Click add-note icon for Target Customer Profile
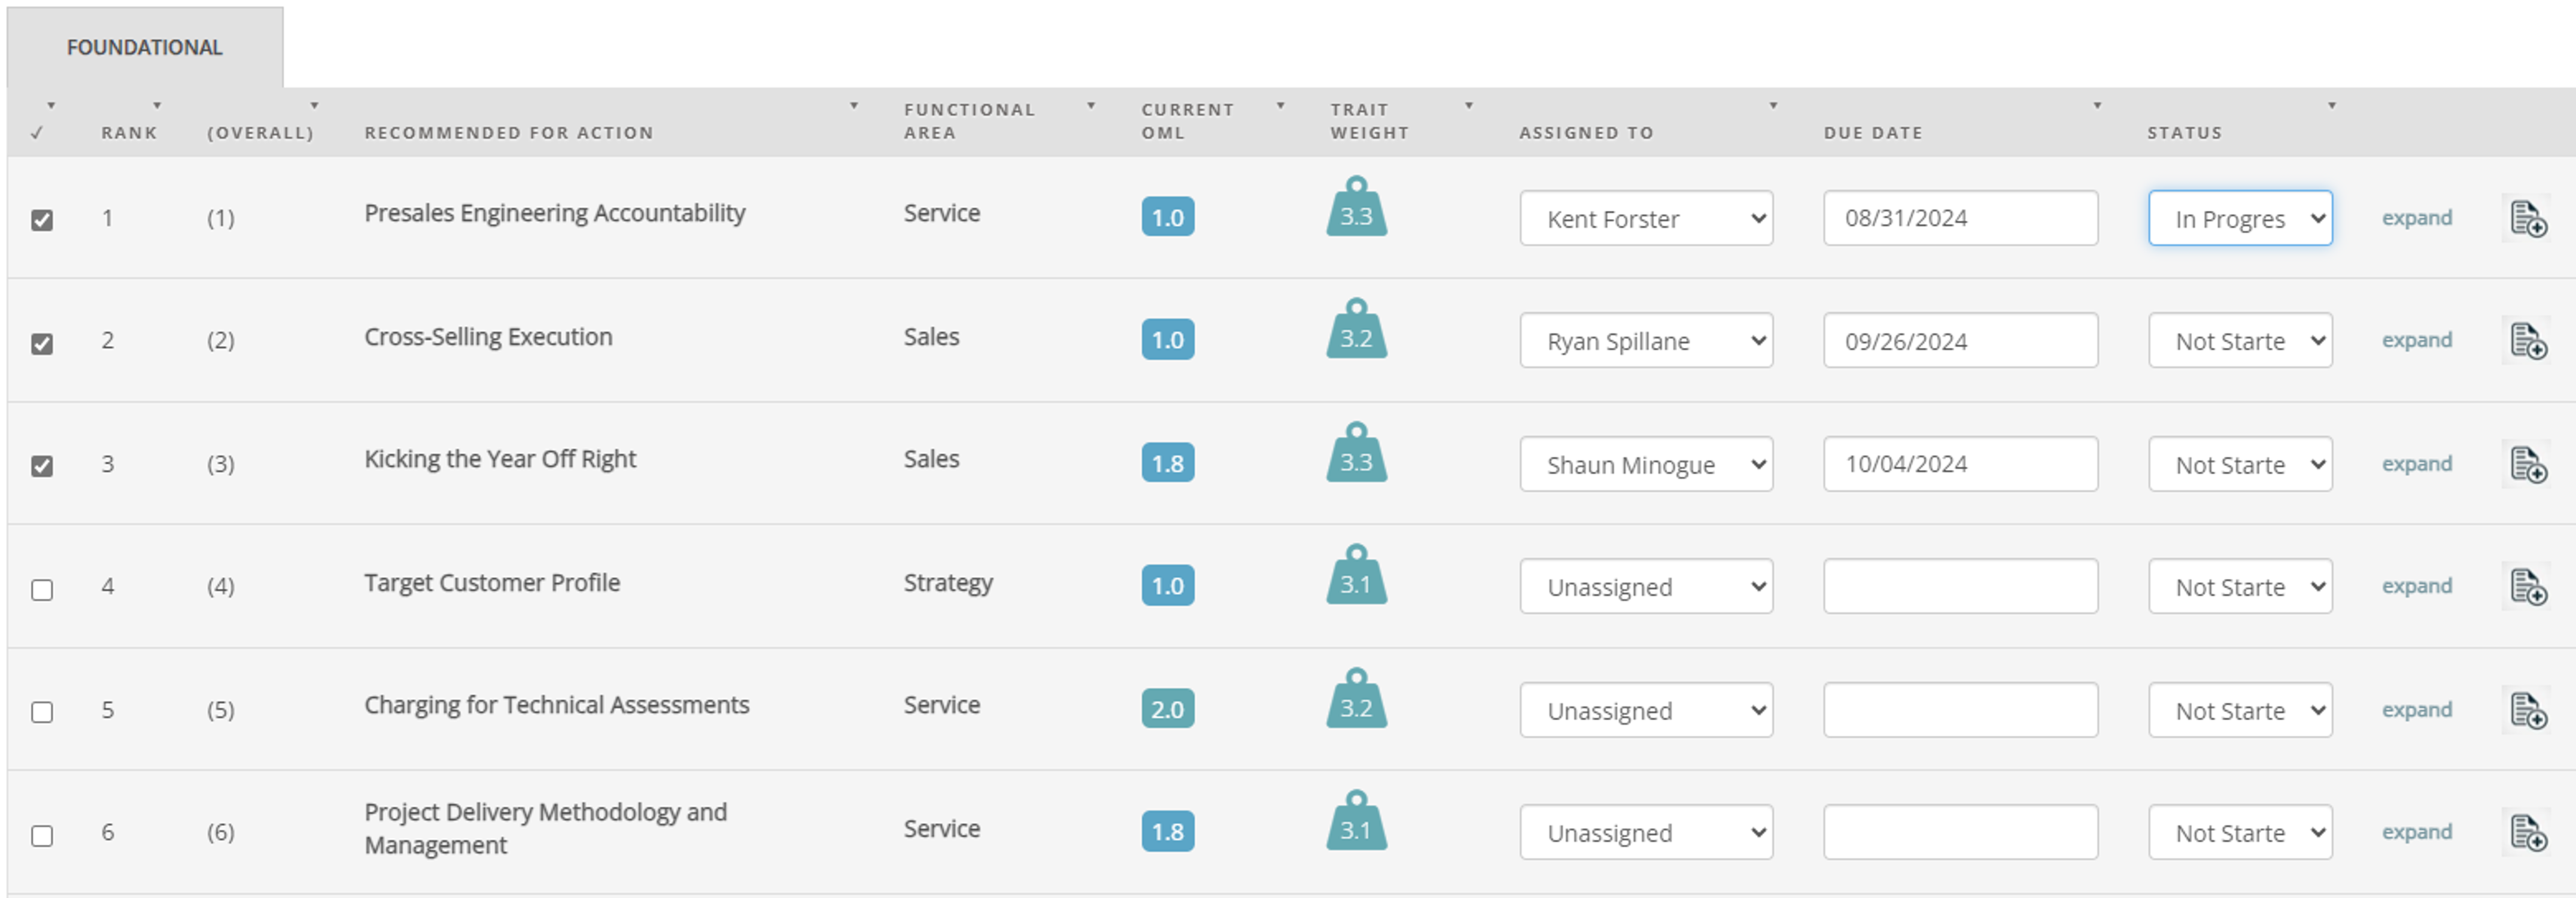This screenshot has height=898, width=2576. pyautogui.click(x=2528, y=587)
